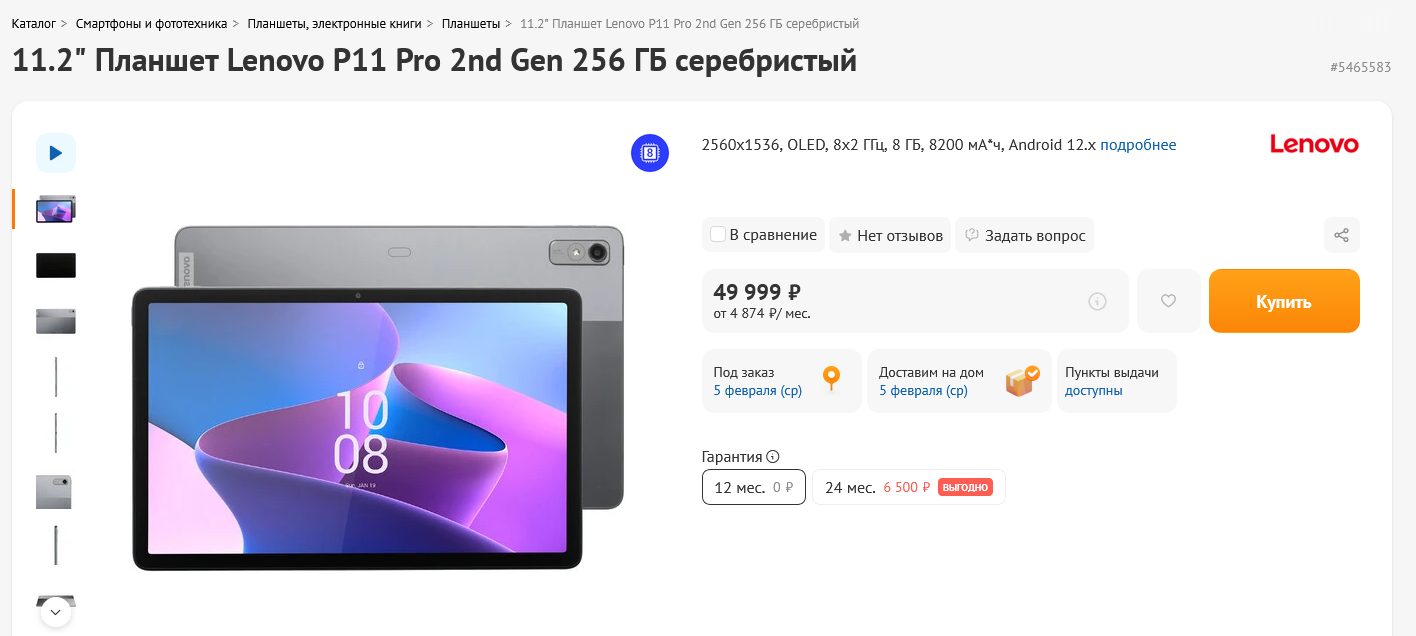Select the 24 мес. warranty option
This screenshot has width=1416, height=636.
click(909, 487)
